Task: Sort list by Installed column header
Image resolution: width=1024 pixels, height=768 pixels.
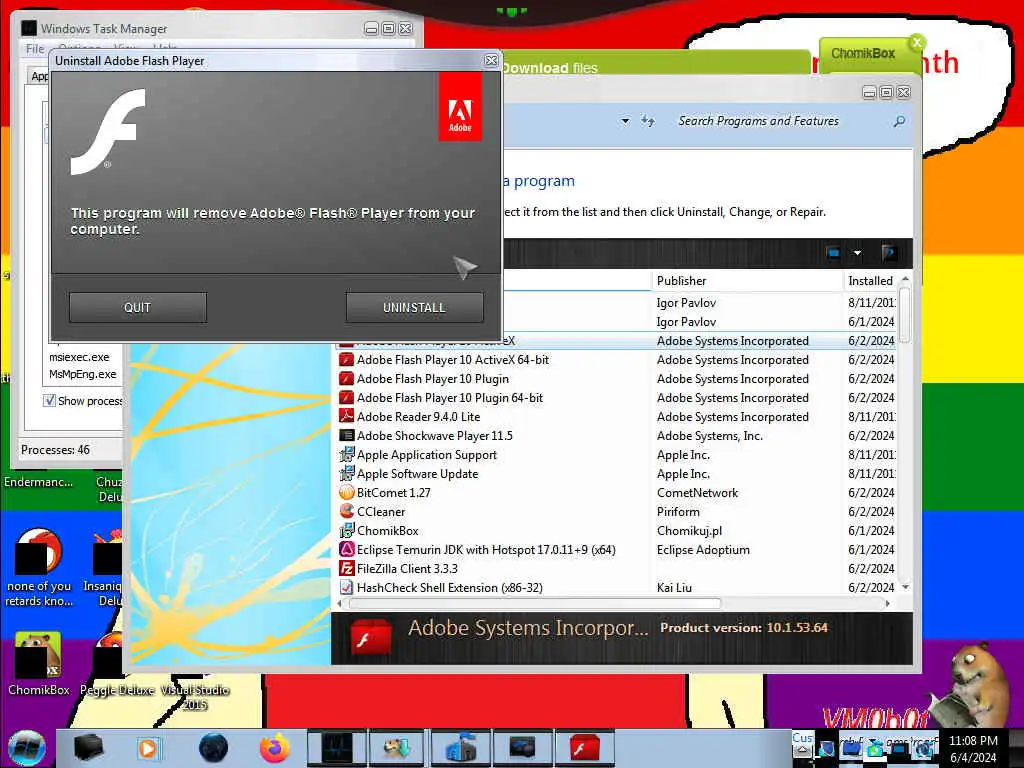Action: (x=871, y=281)
